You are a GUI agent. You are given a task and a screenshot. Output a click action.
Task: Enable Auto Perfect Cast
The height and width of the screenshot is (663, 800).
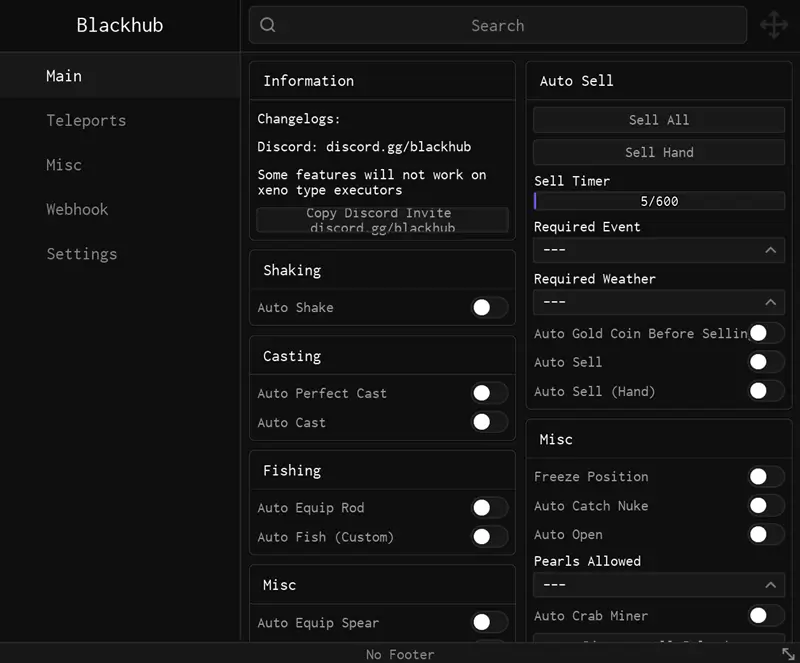pyautogui.click(x=489, y=393)
